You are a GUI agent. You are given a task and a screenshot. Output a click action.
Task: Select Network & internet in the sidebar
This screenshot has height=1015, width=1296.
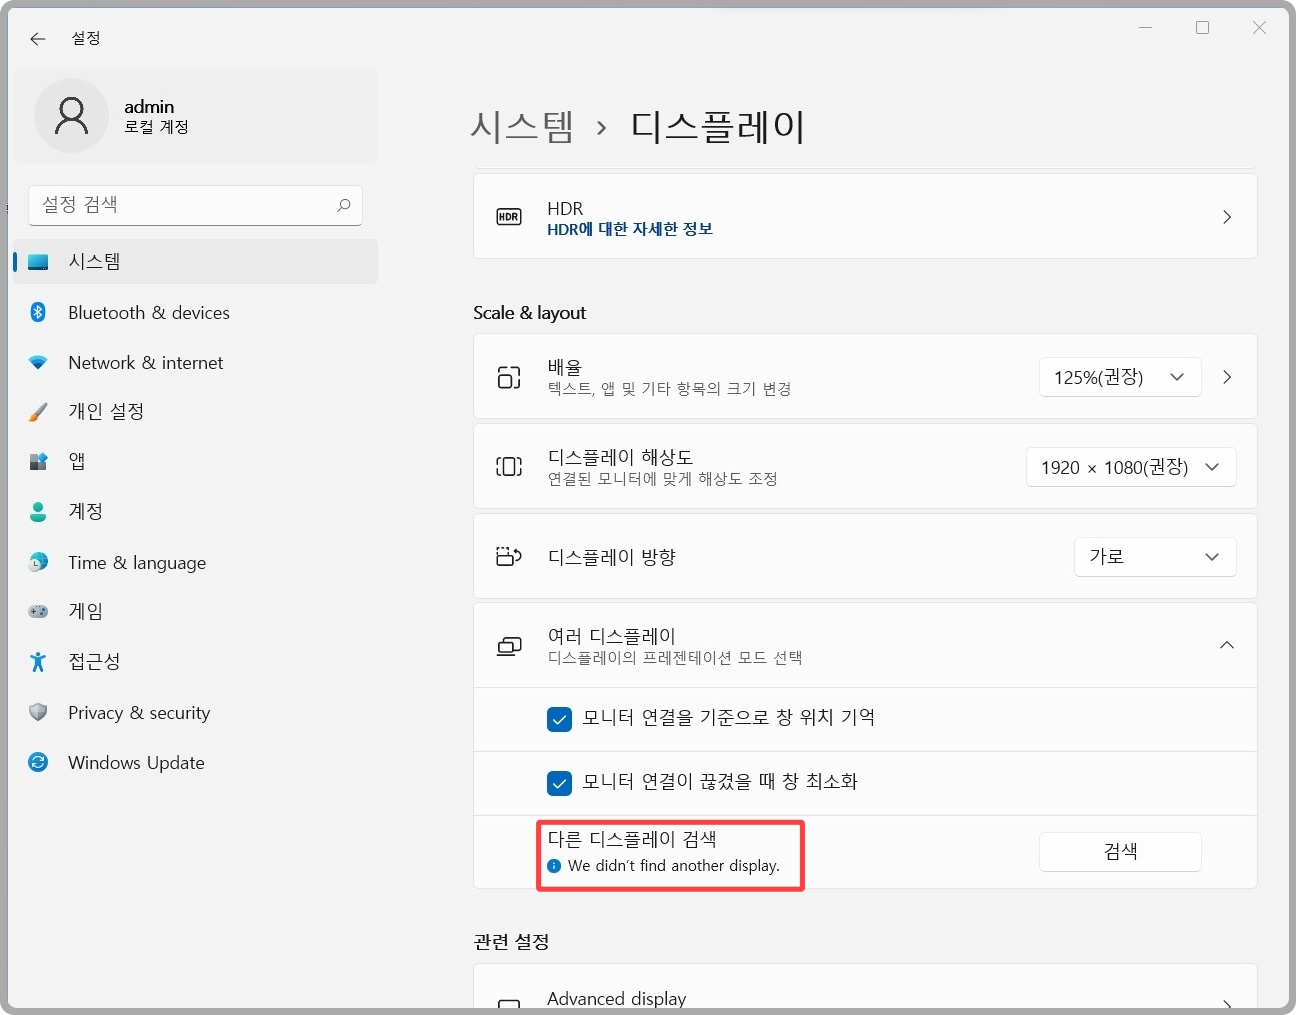tap(145, 362)
